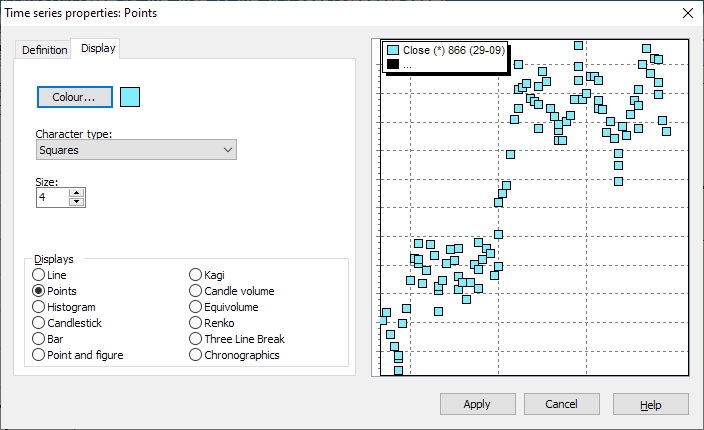Select the Line display radio button
The image size is (704, 430).
(x=39, y=275)
